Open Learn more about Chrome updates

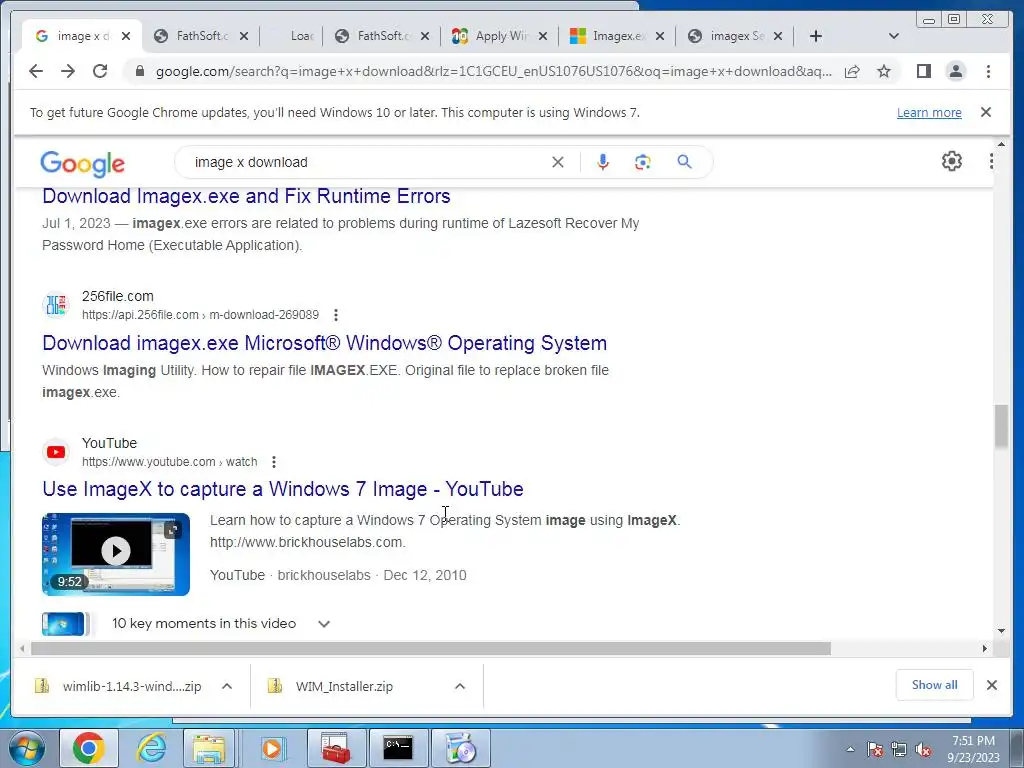pos(929,112)
